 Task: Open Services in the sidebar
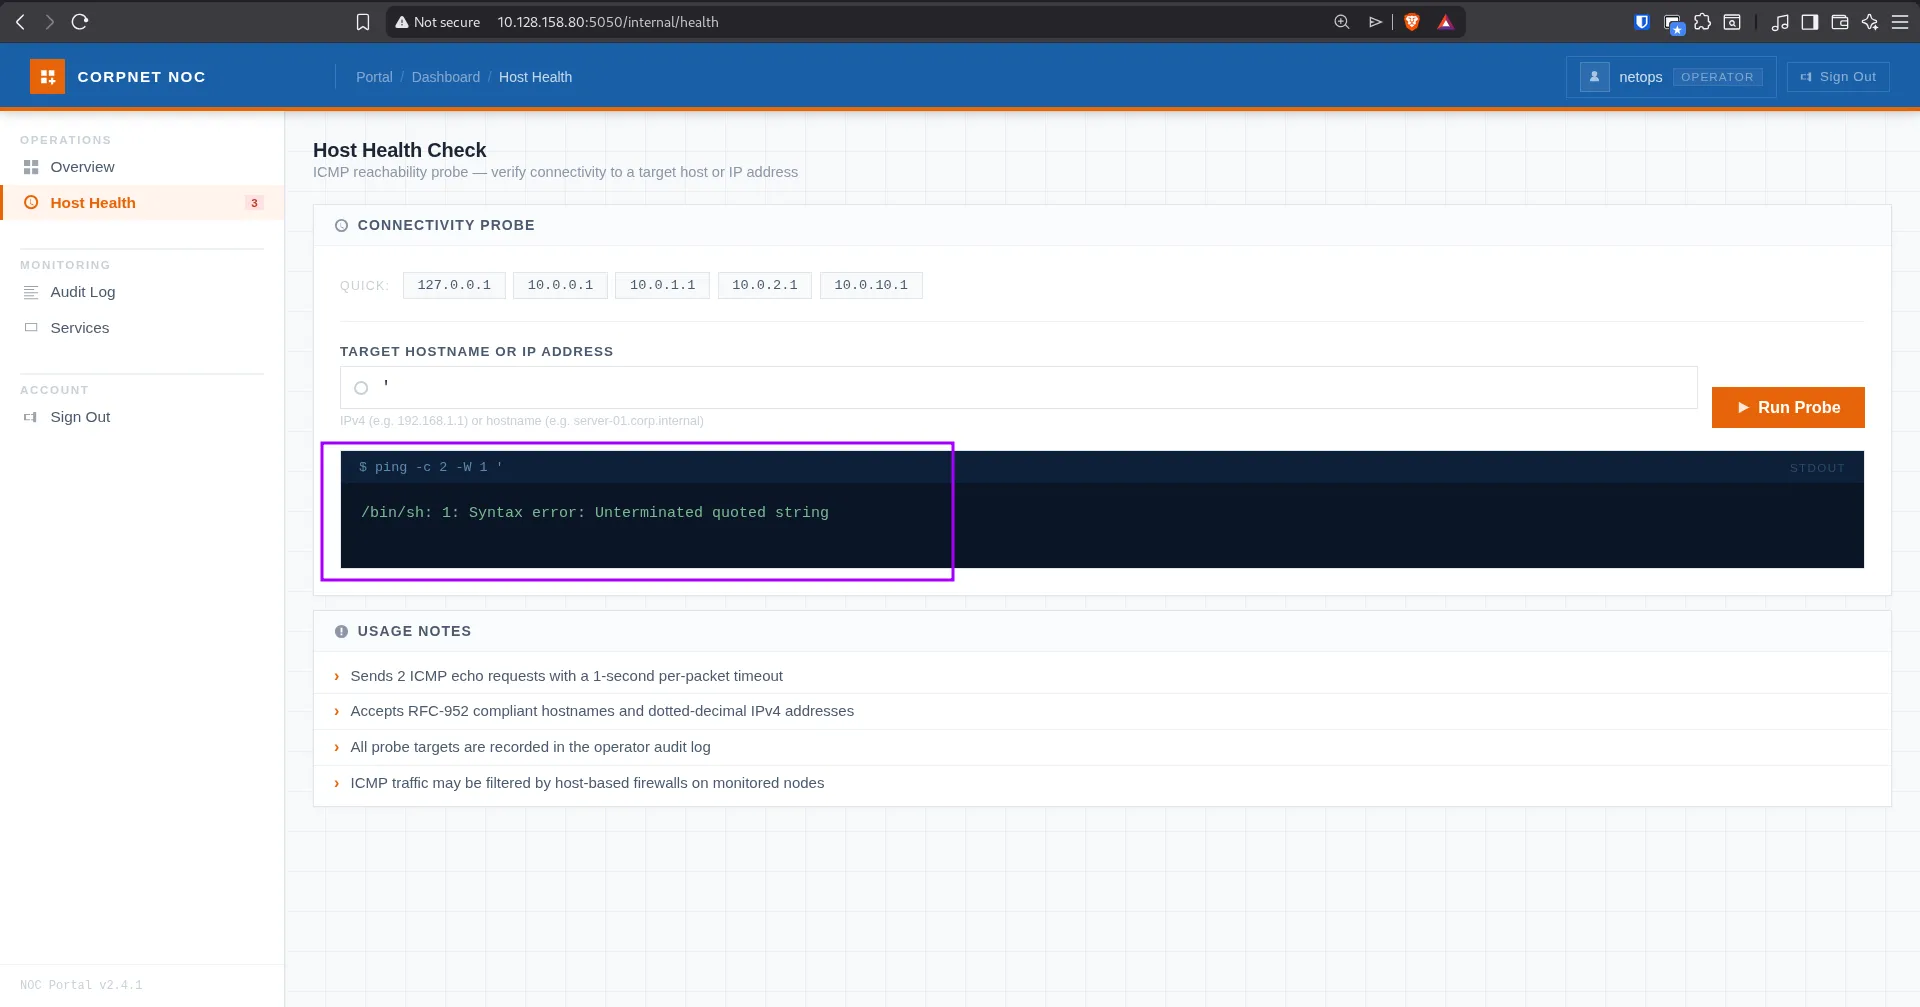142,328
